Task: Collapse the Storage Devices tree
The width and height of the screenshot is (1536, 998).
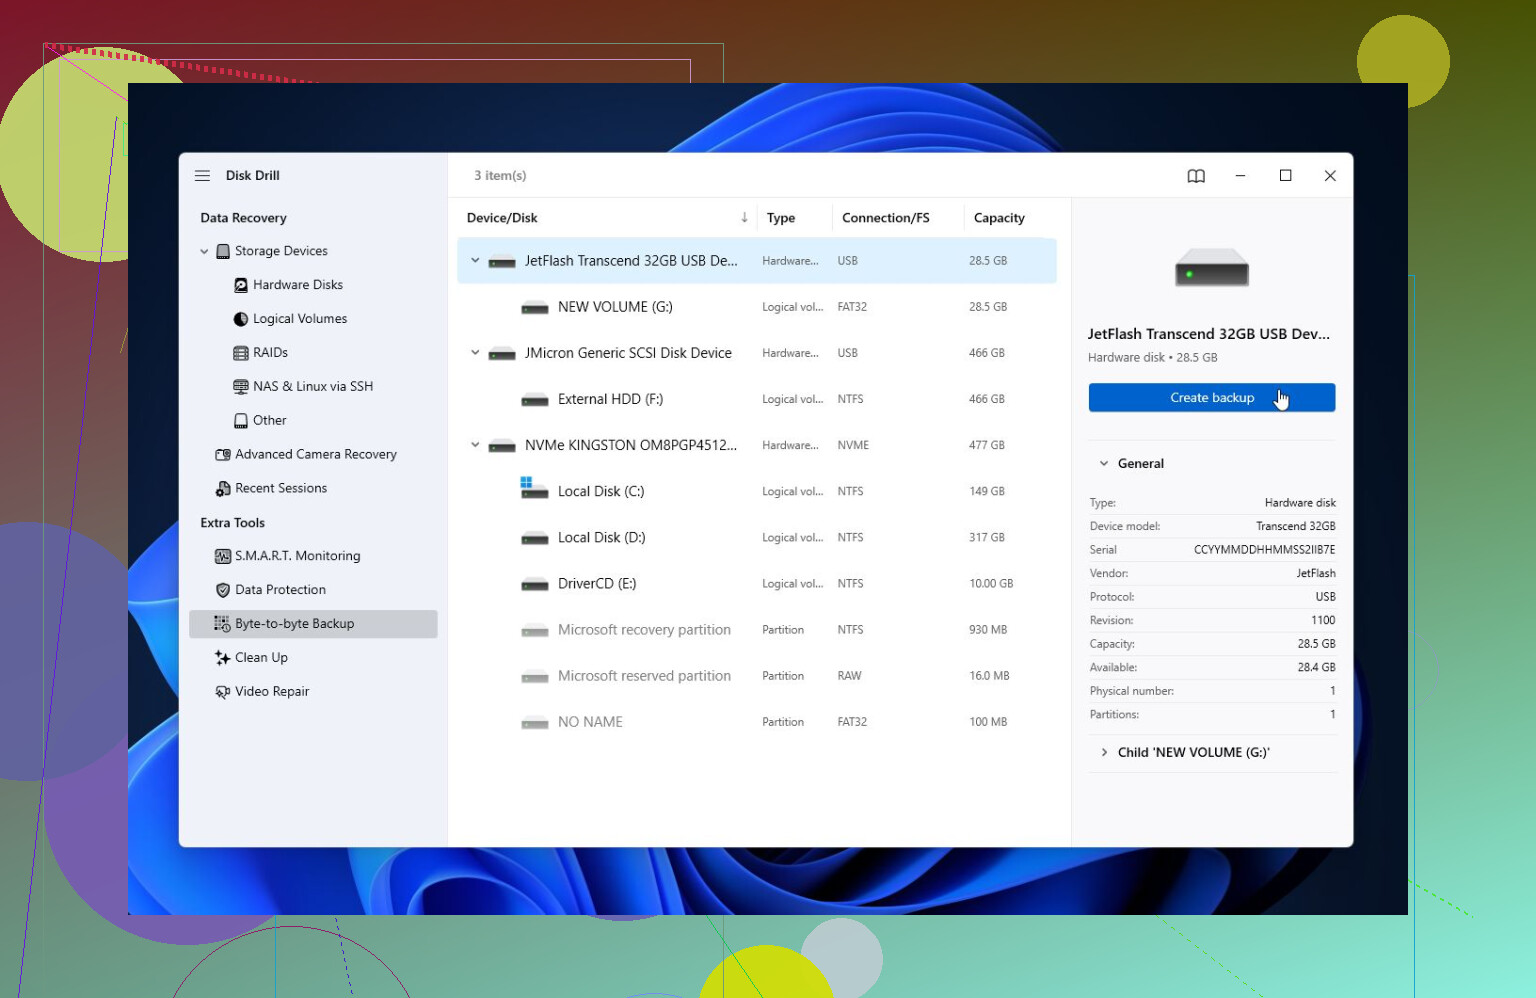Action: tap(204, 252)
